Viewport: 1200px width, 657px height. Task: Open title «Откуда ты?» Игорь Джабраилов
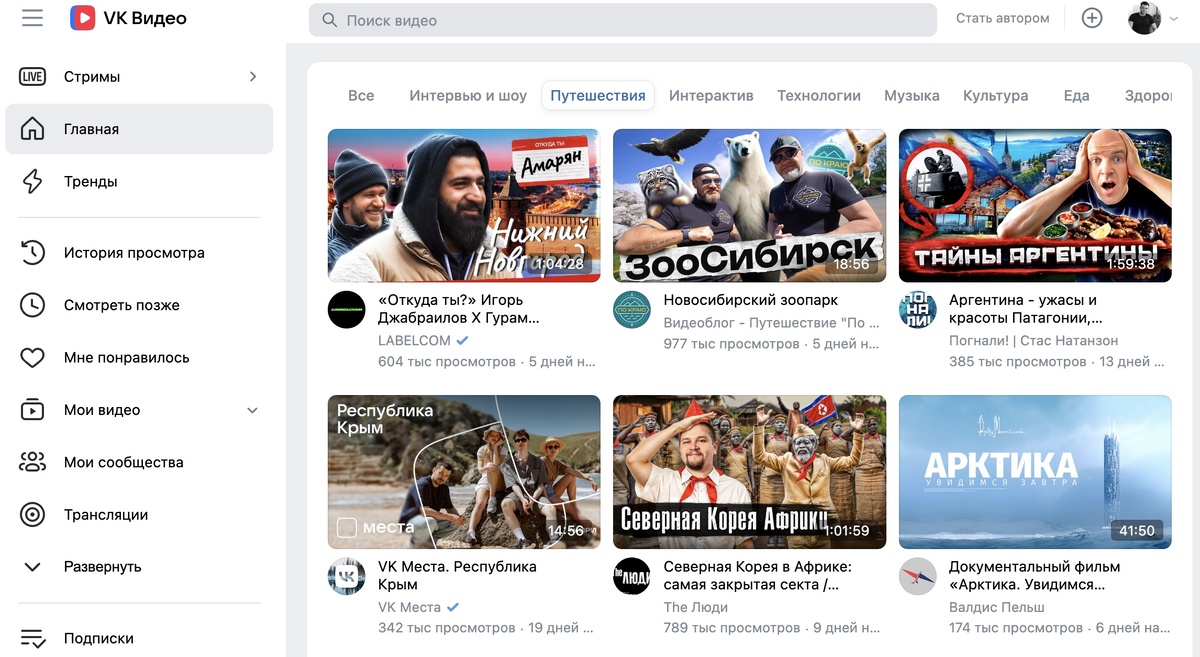pyautogui.click(x=459, y=309)
